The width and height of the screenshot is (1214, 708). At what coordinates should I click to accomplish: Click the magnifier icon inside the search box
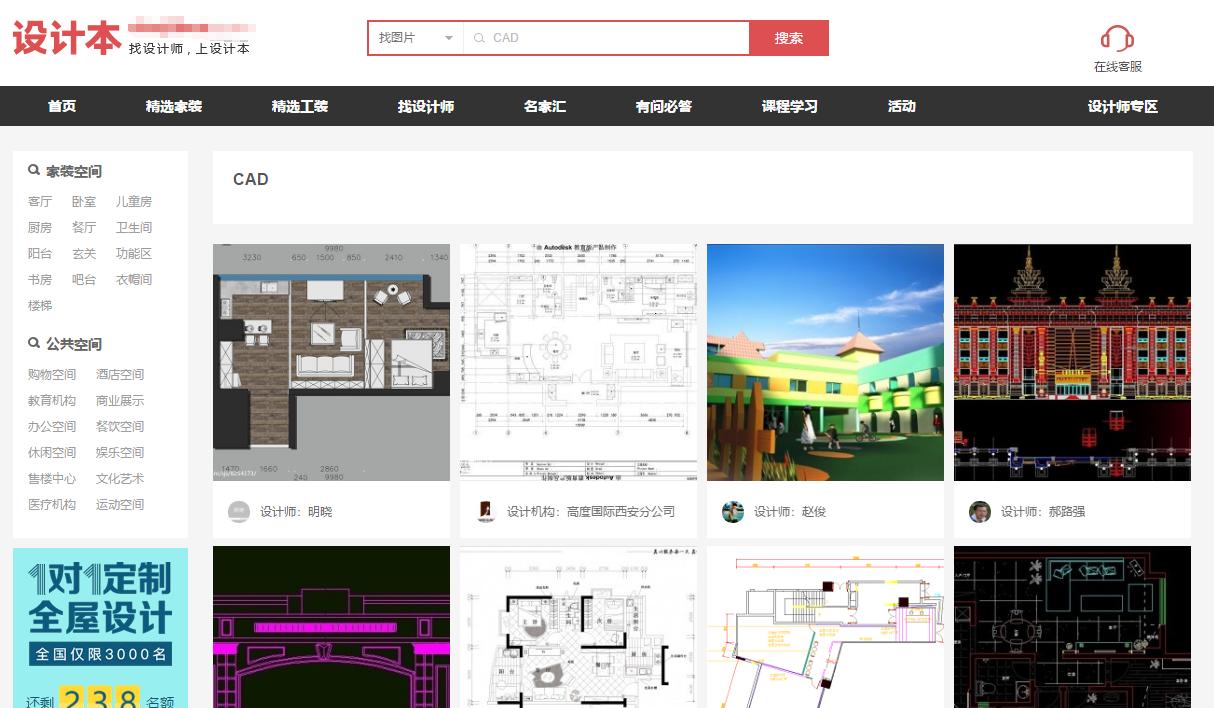479,38
